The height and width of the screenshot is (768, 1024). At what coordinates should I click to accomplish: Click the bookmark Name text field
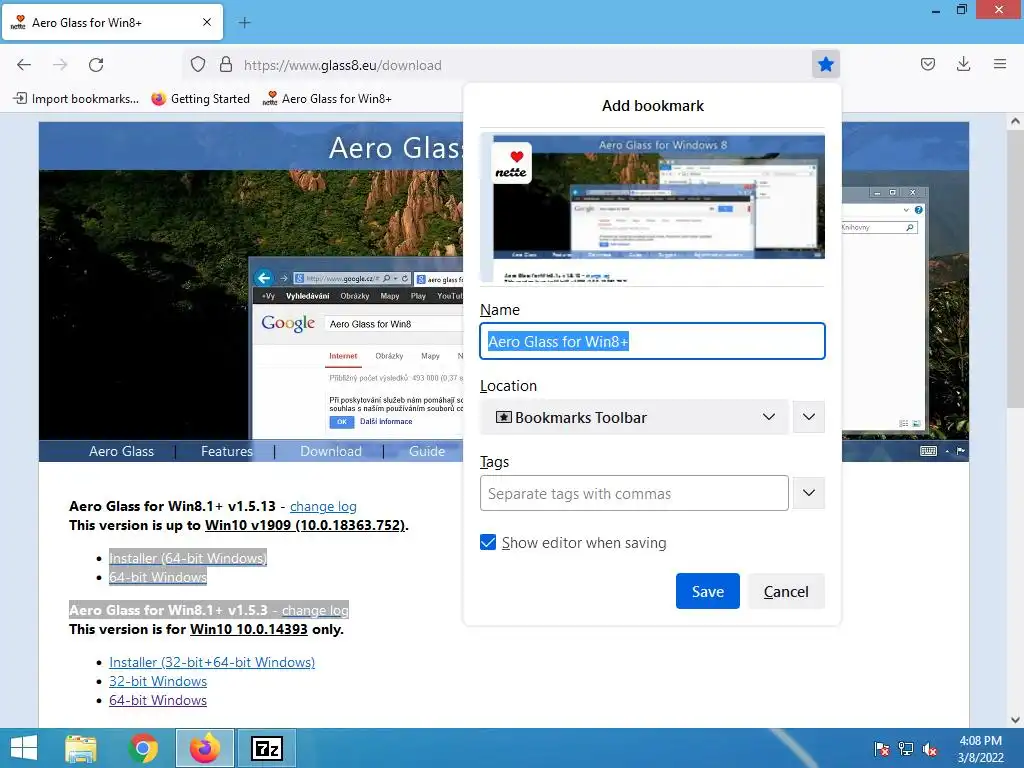click(652, 341)
